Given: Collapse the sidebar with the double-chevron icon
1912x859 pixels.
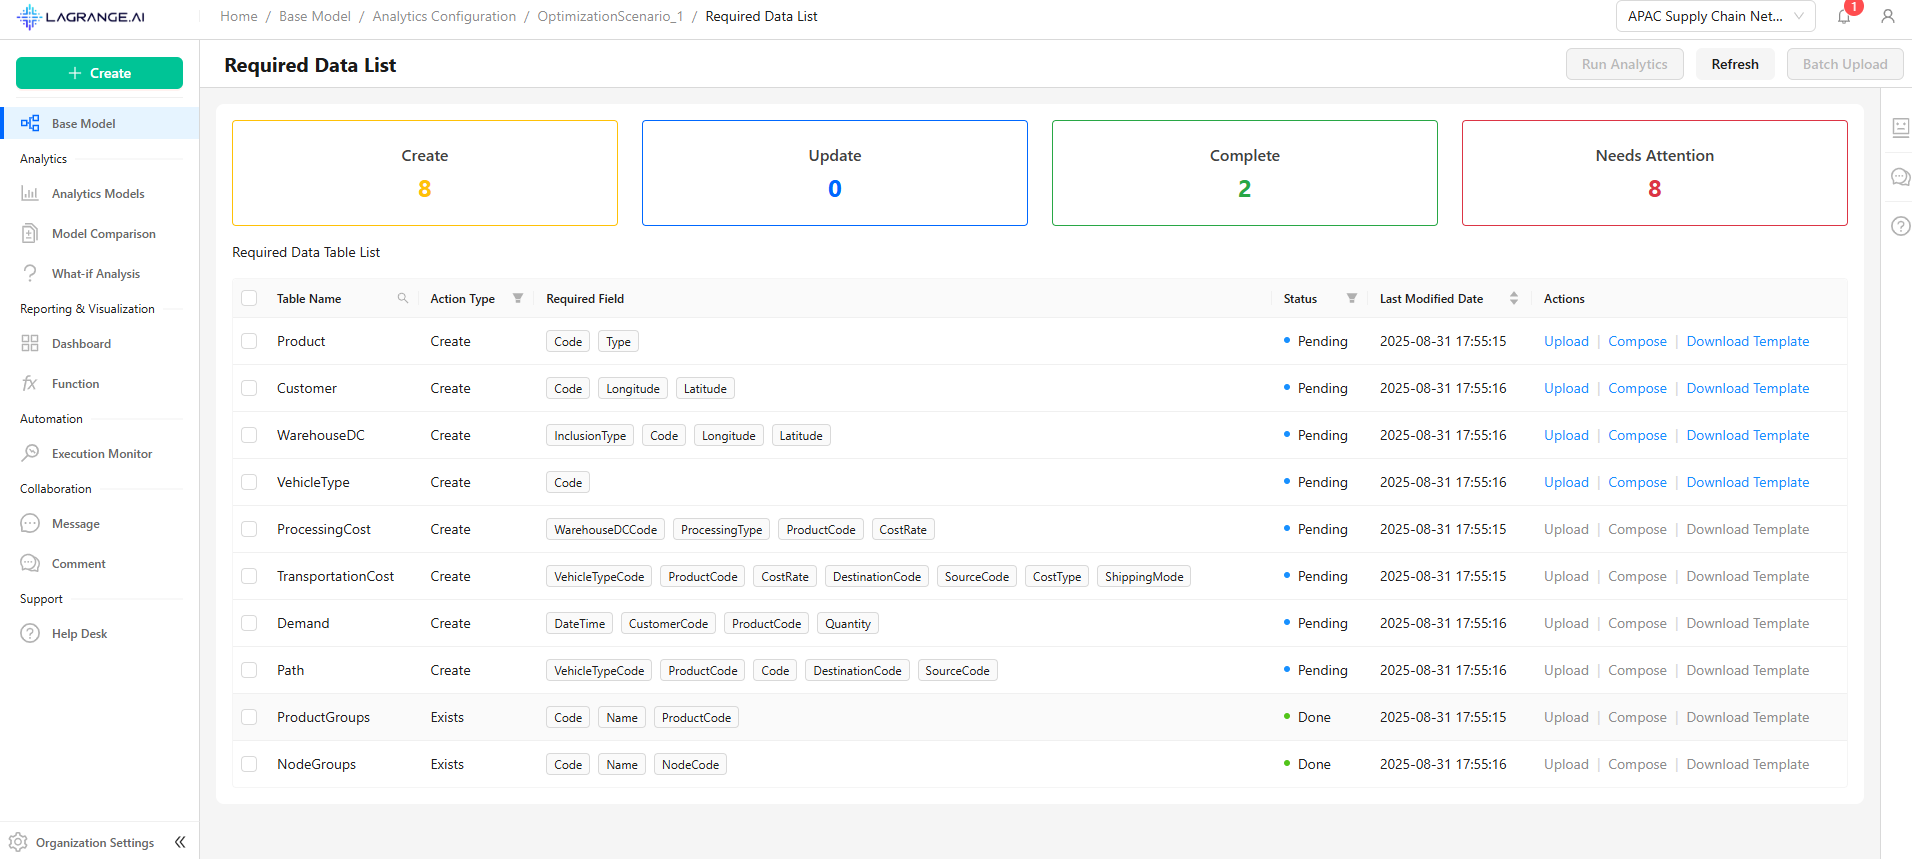Looking at the screenshot, I should point(180,842).
